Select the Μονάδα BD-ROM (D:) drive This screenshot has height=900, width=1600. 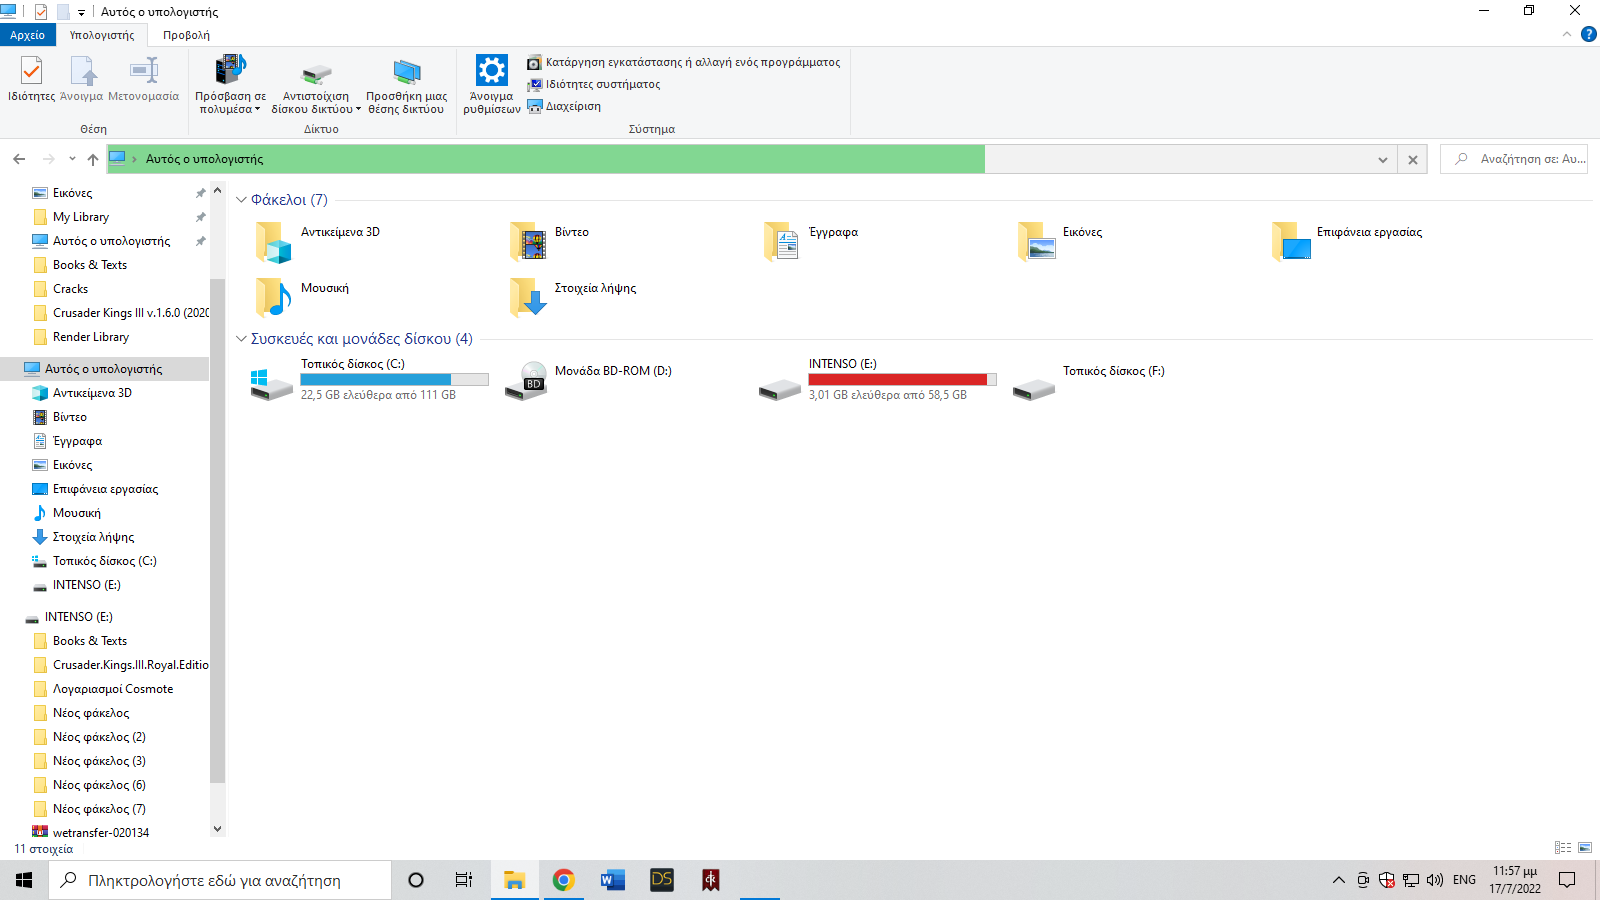coord(590,380)
